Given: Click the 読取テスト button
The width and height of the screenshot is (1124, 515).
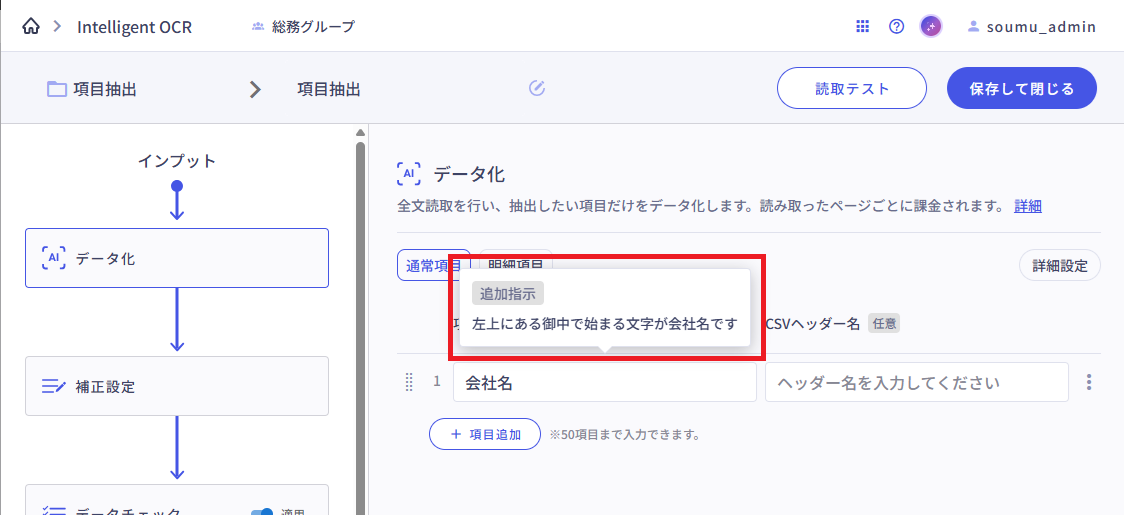Looking at the screenshot, I should [x=852, y=88].
